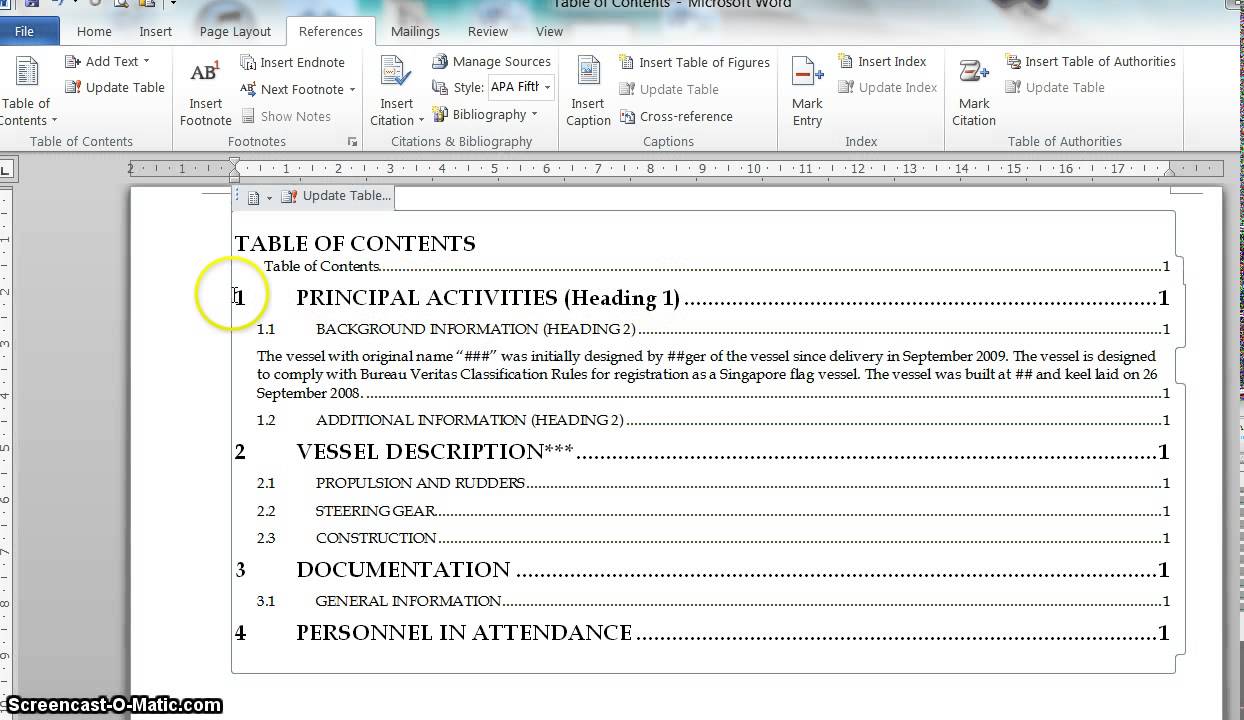Switch to the View tab
Image resolution: width=1244 pixels, height=720 pixels.
tap(549, 32)
